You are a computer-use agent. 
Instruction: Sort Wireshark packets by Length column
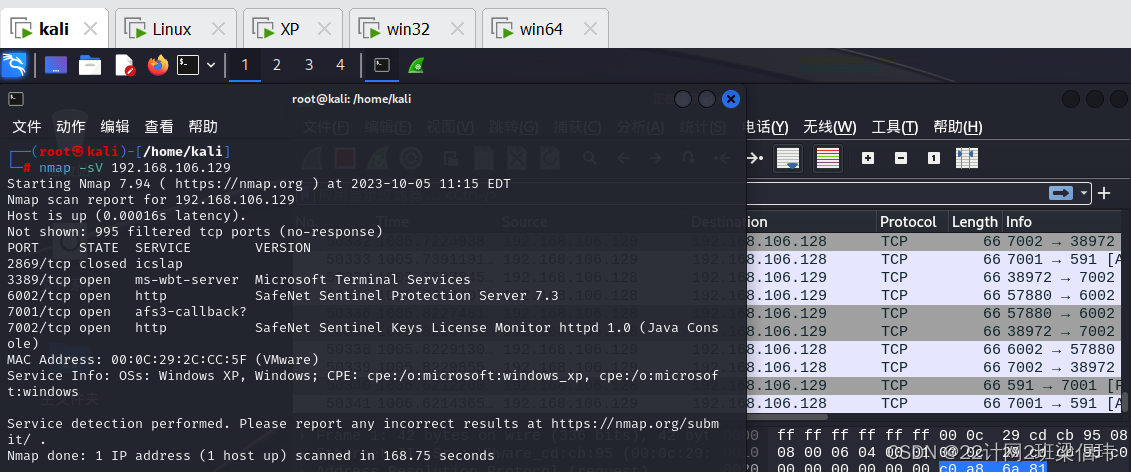974,222
